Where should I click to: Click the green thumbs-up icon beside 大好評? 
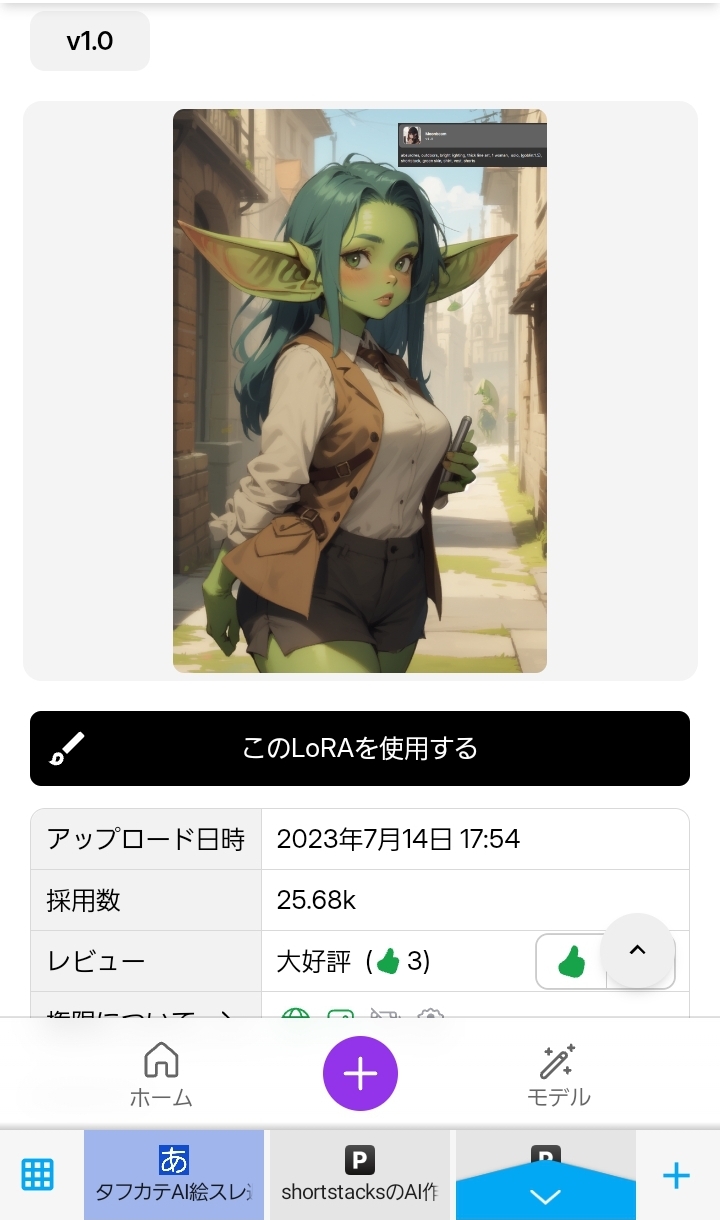pos(388,962)
